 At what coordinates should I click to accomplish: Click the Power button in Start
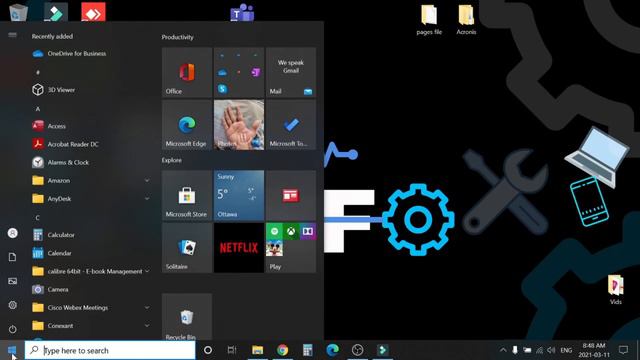pos(13,329)
